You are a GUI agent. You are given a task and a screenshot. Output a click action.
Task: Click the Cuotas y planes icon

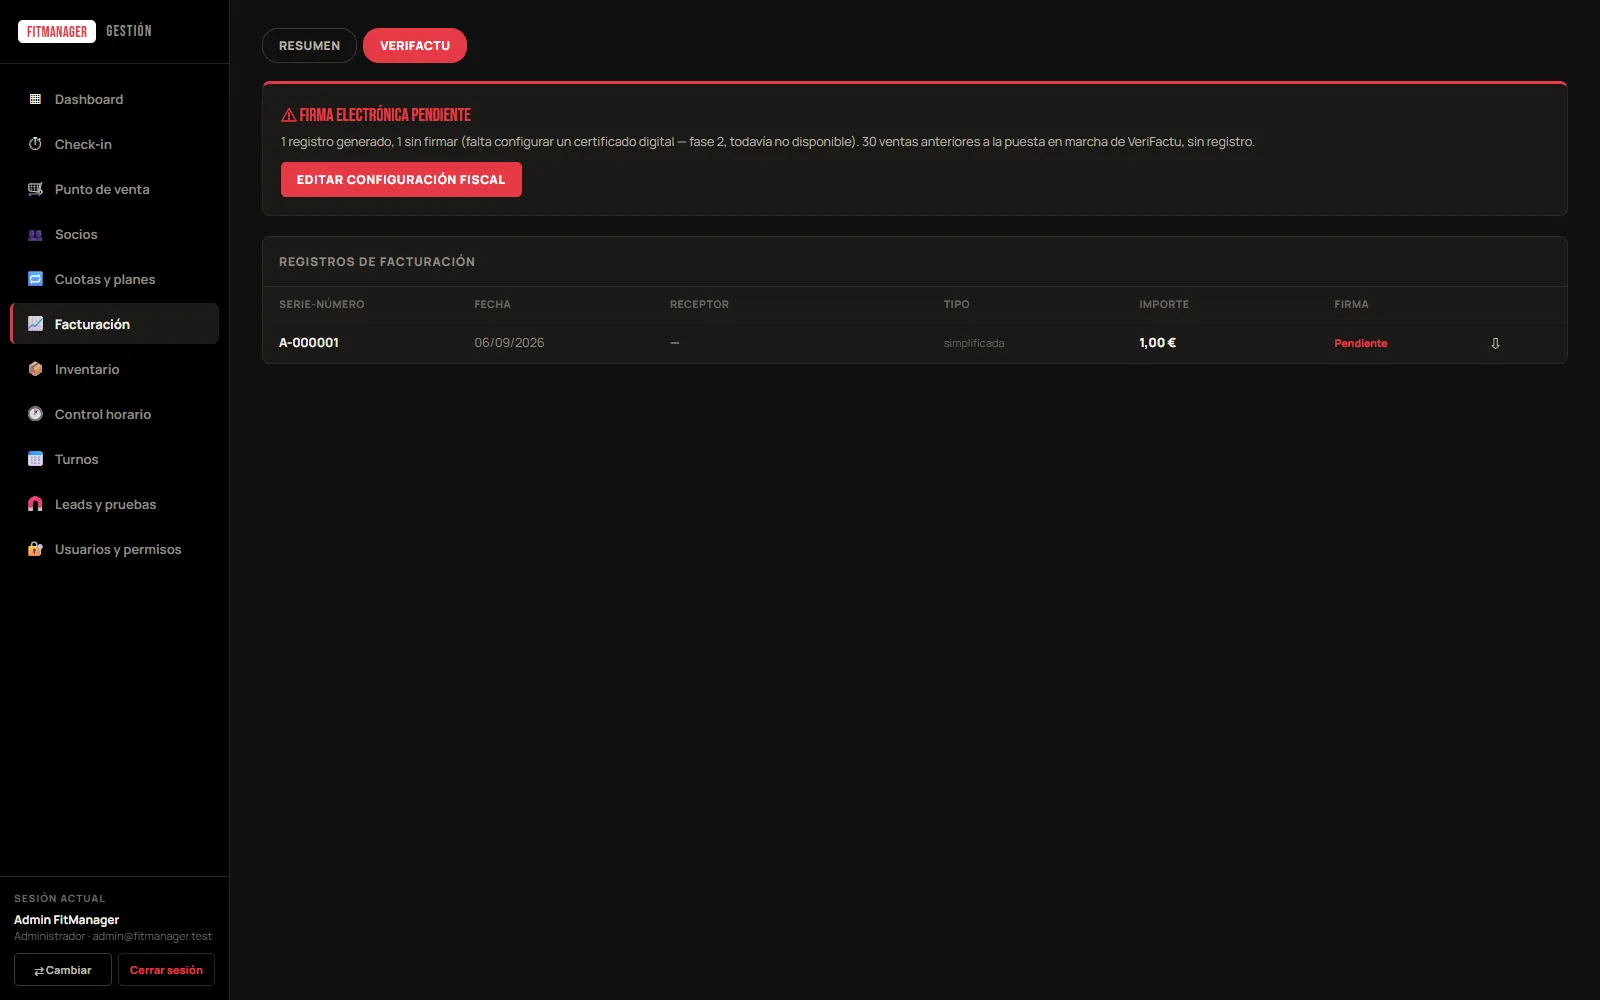coord(35,279)
